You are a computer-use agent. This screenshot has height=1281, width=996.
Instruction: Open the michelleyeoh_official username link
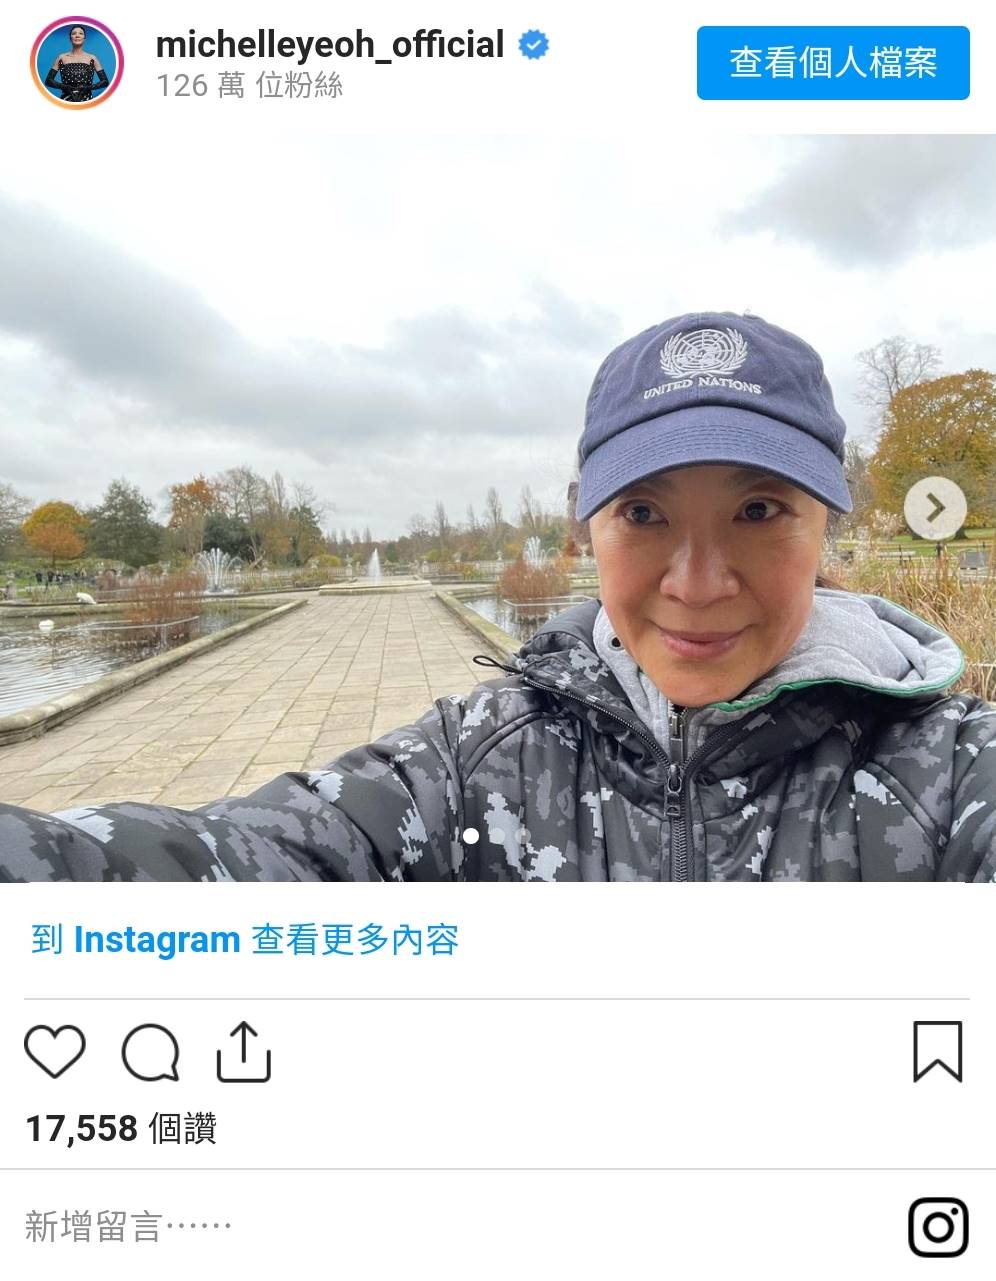coord(330,45)
